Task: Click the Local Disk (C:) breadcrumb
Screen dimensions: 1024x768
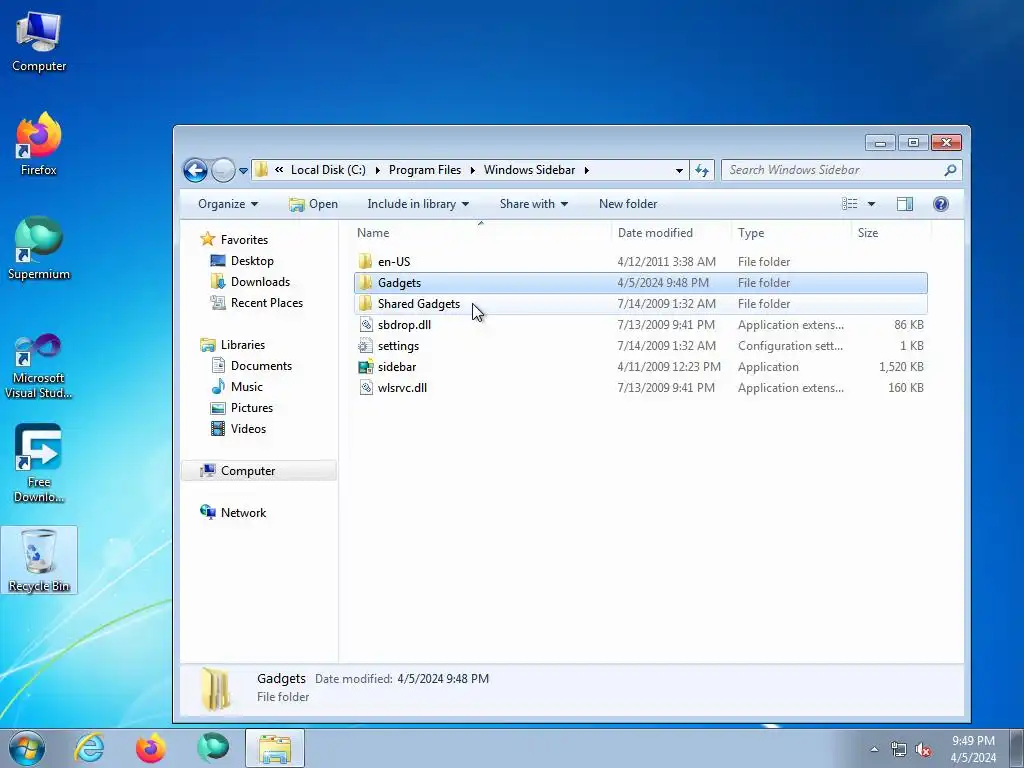Action: coord(328,170)
